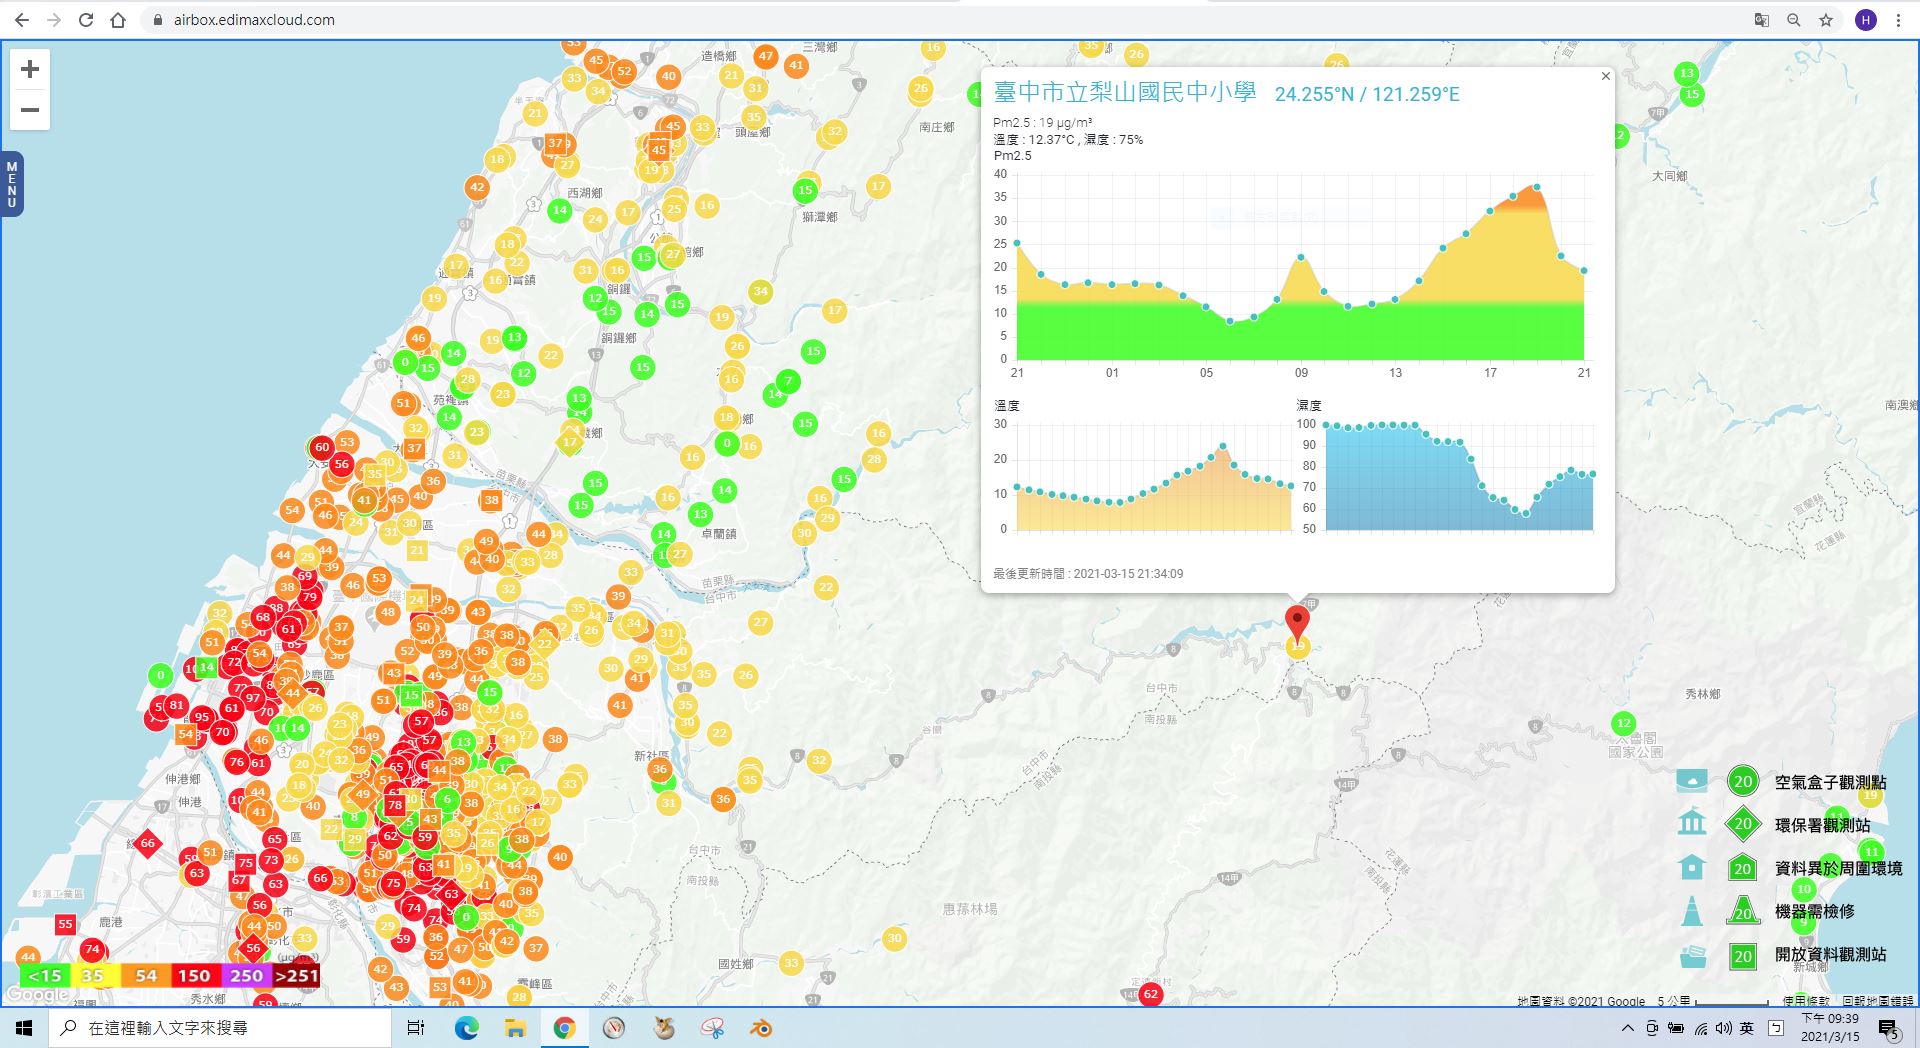
Task: Launch Microsoft Edge from taskbar
Action: click(466, 1028)
